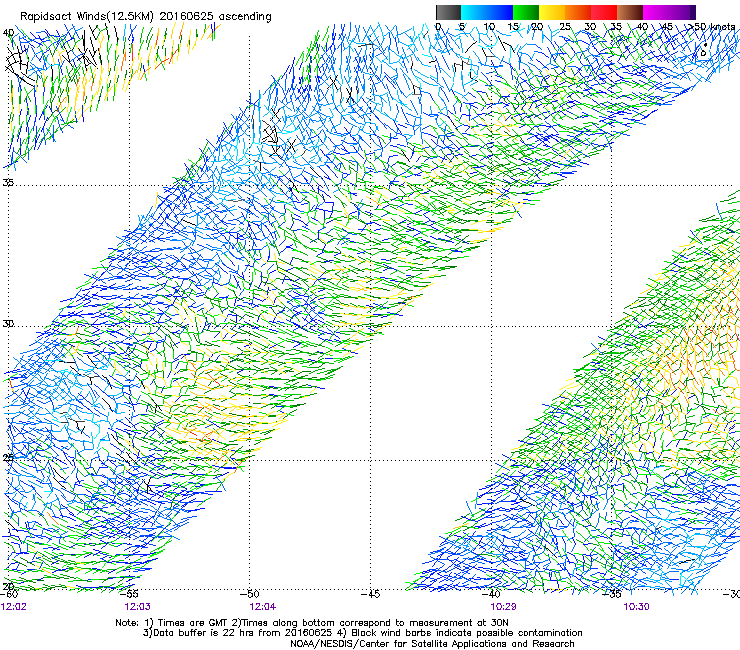
Task: Click the red 30-35 knots legend swatch
Action: click(x=604, y=12)
